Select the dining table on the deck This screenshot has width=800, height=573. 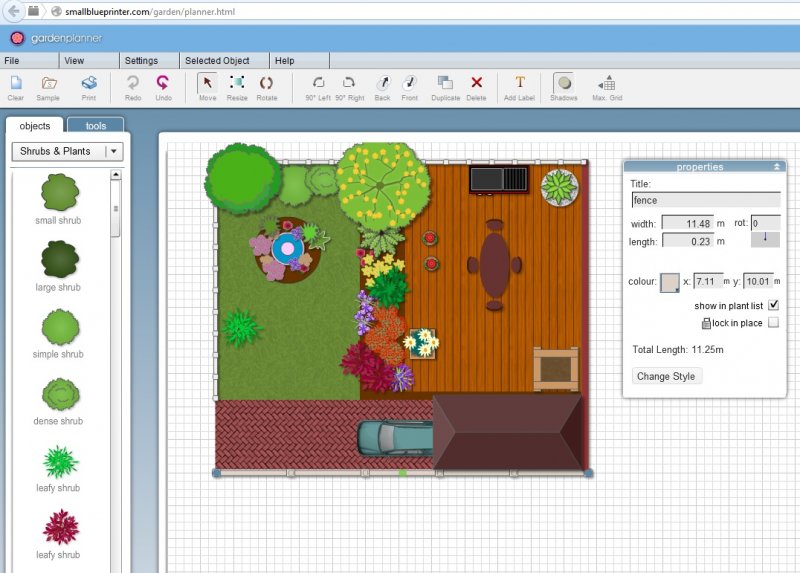(x=494, y=265)
